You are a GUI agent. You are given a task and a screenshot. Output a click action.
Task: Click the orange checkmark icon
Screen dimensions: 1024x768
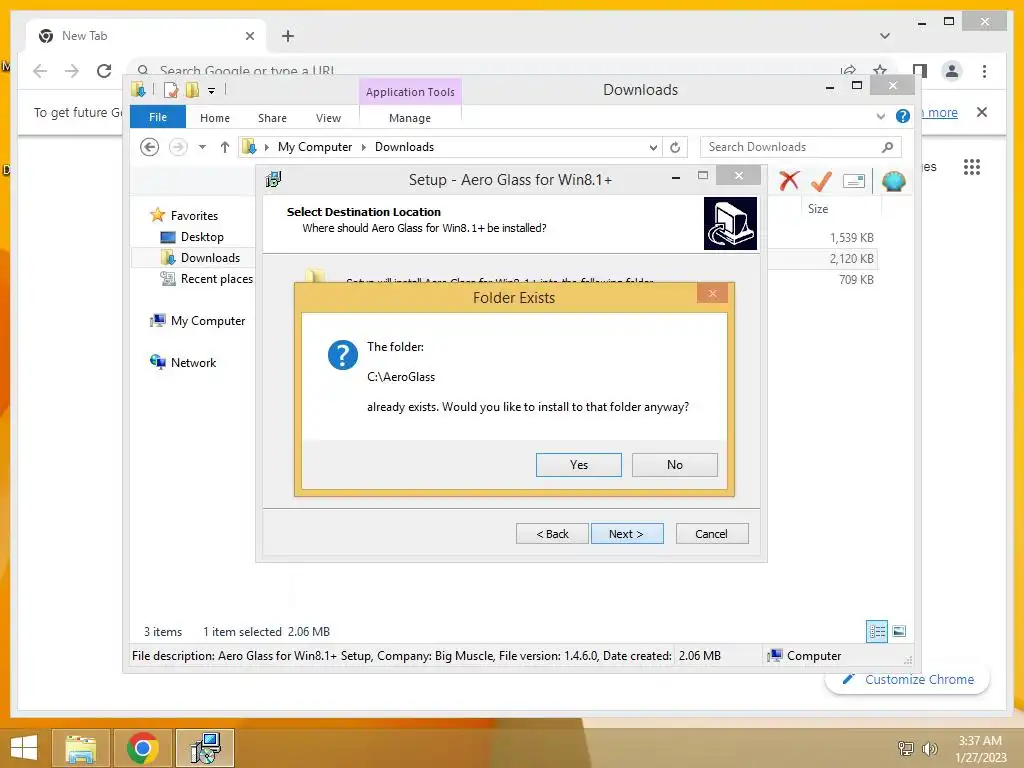click(821, 181)
